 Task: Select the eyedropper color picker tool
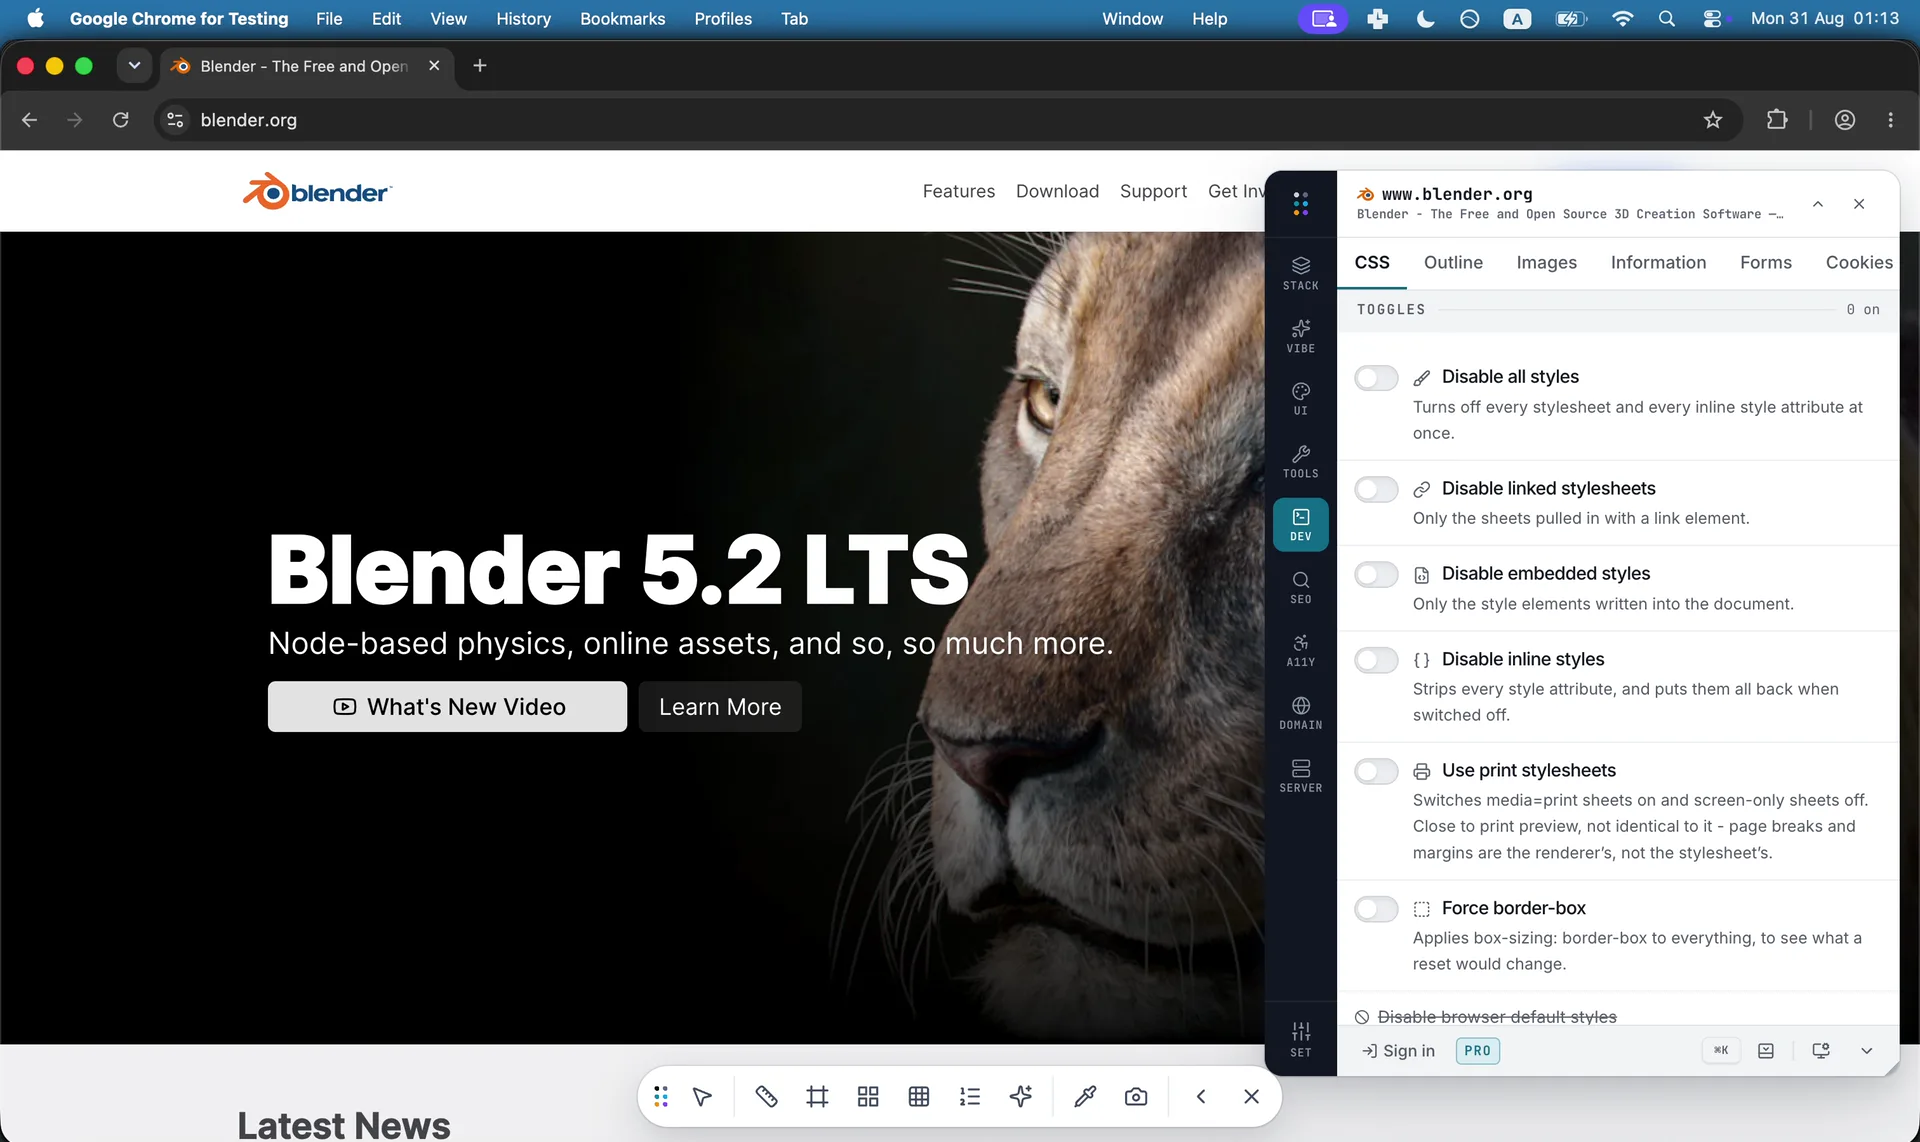tap(1085, 1097)
